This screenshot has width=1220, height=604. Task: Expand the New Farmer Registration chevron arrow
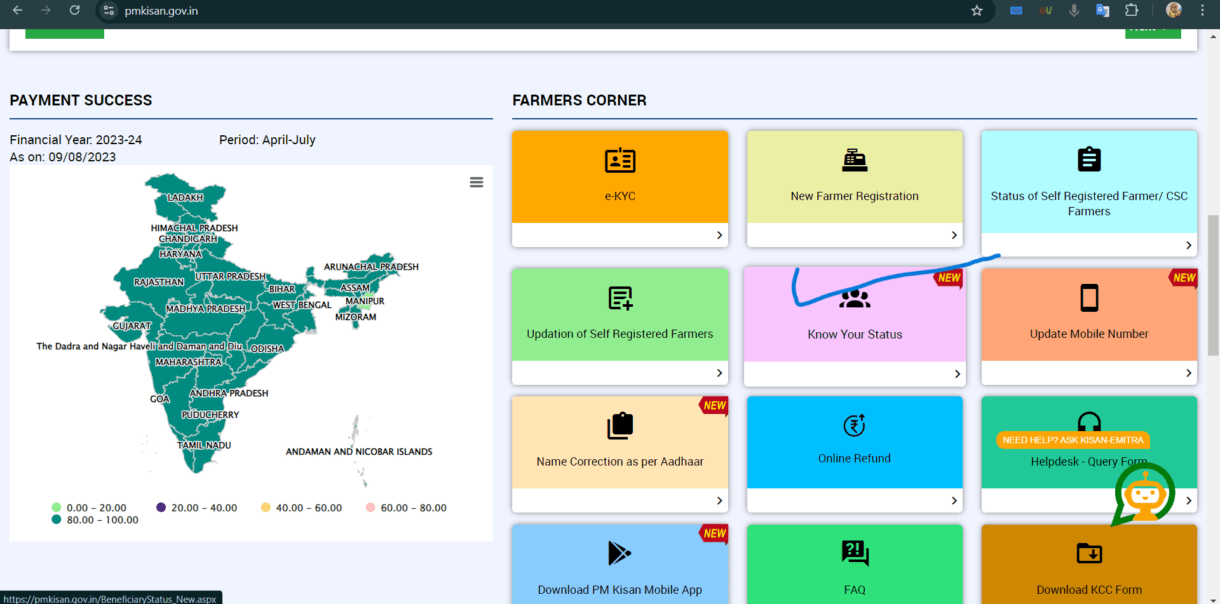(954, 235)
